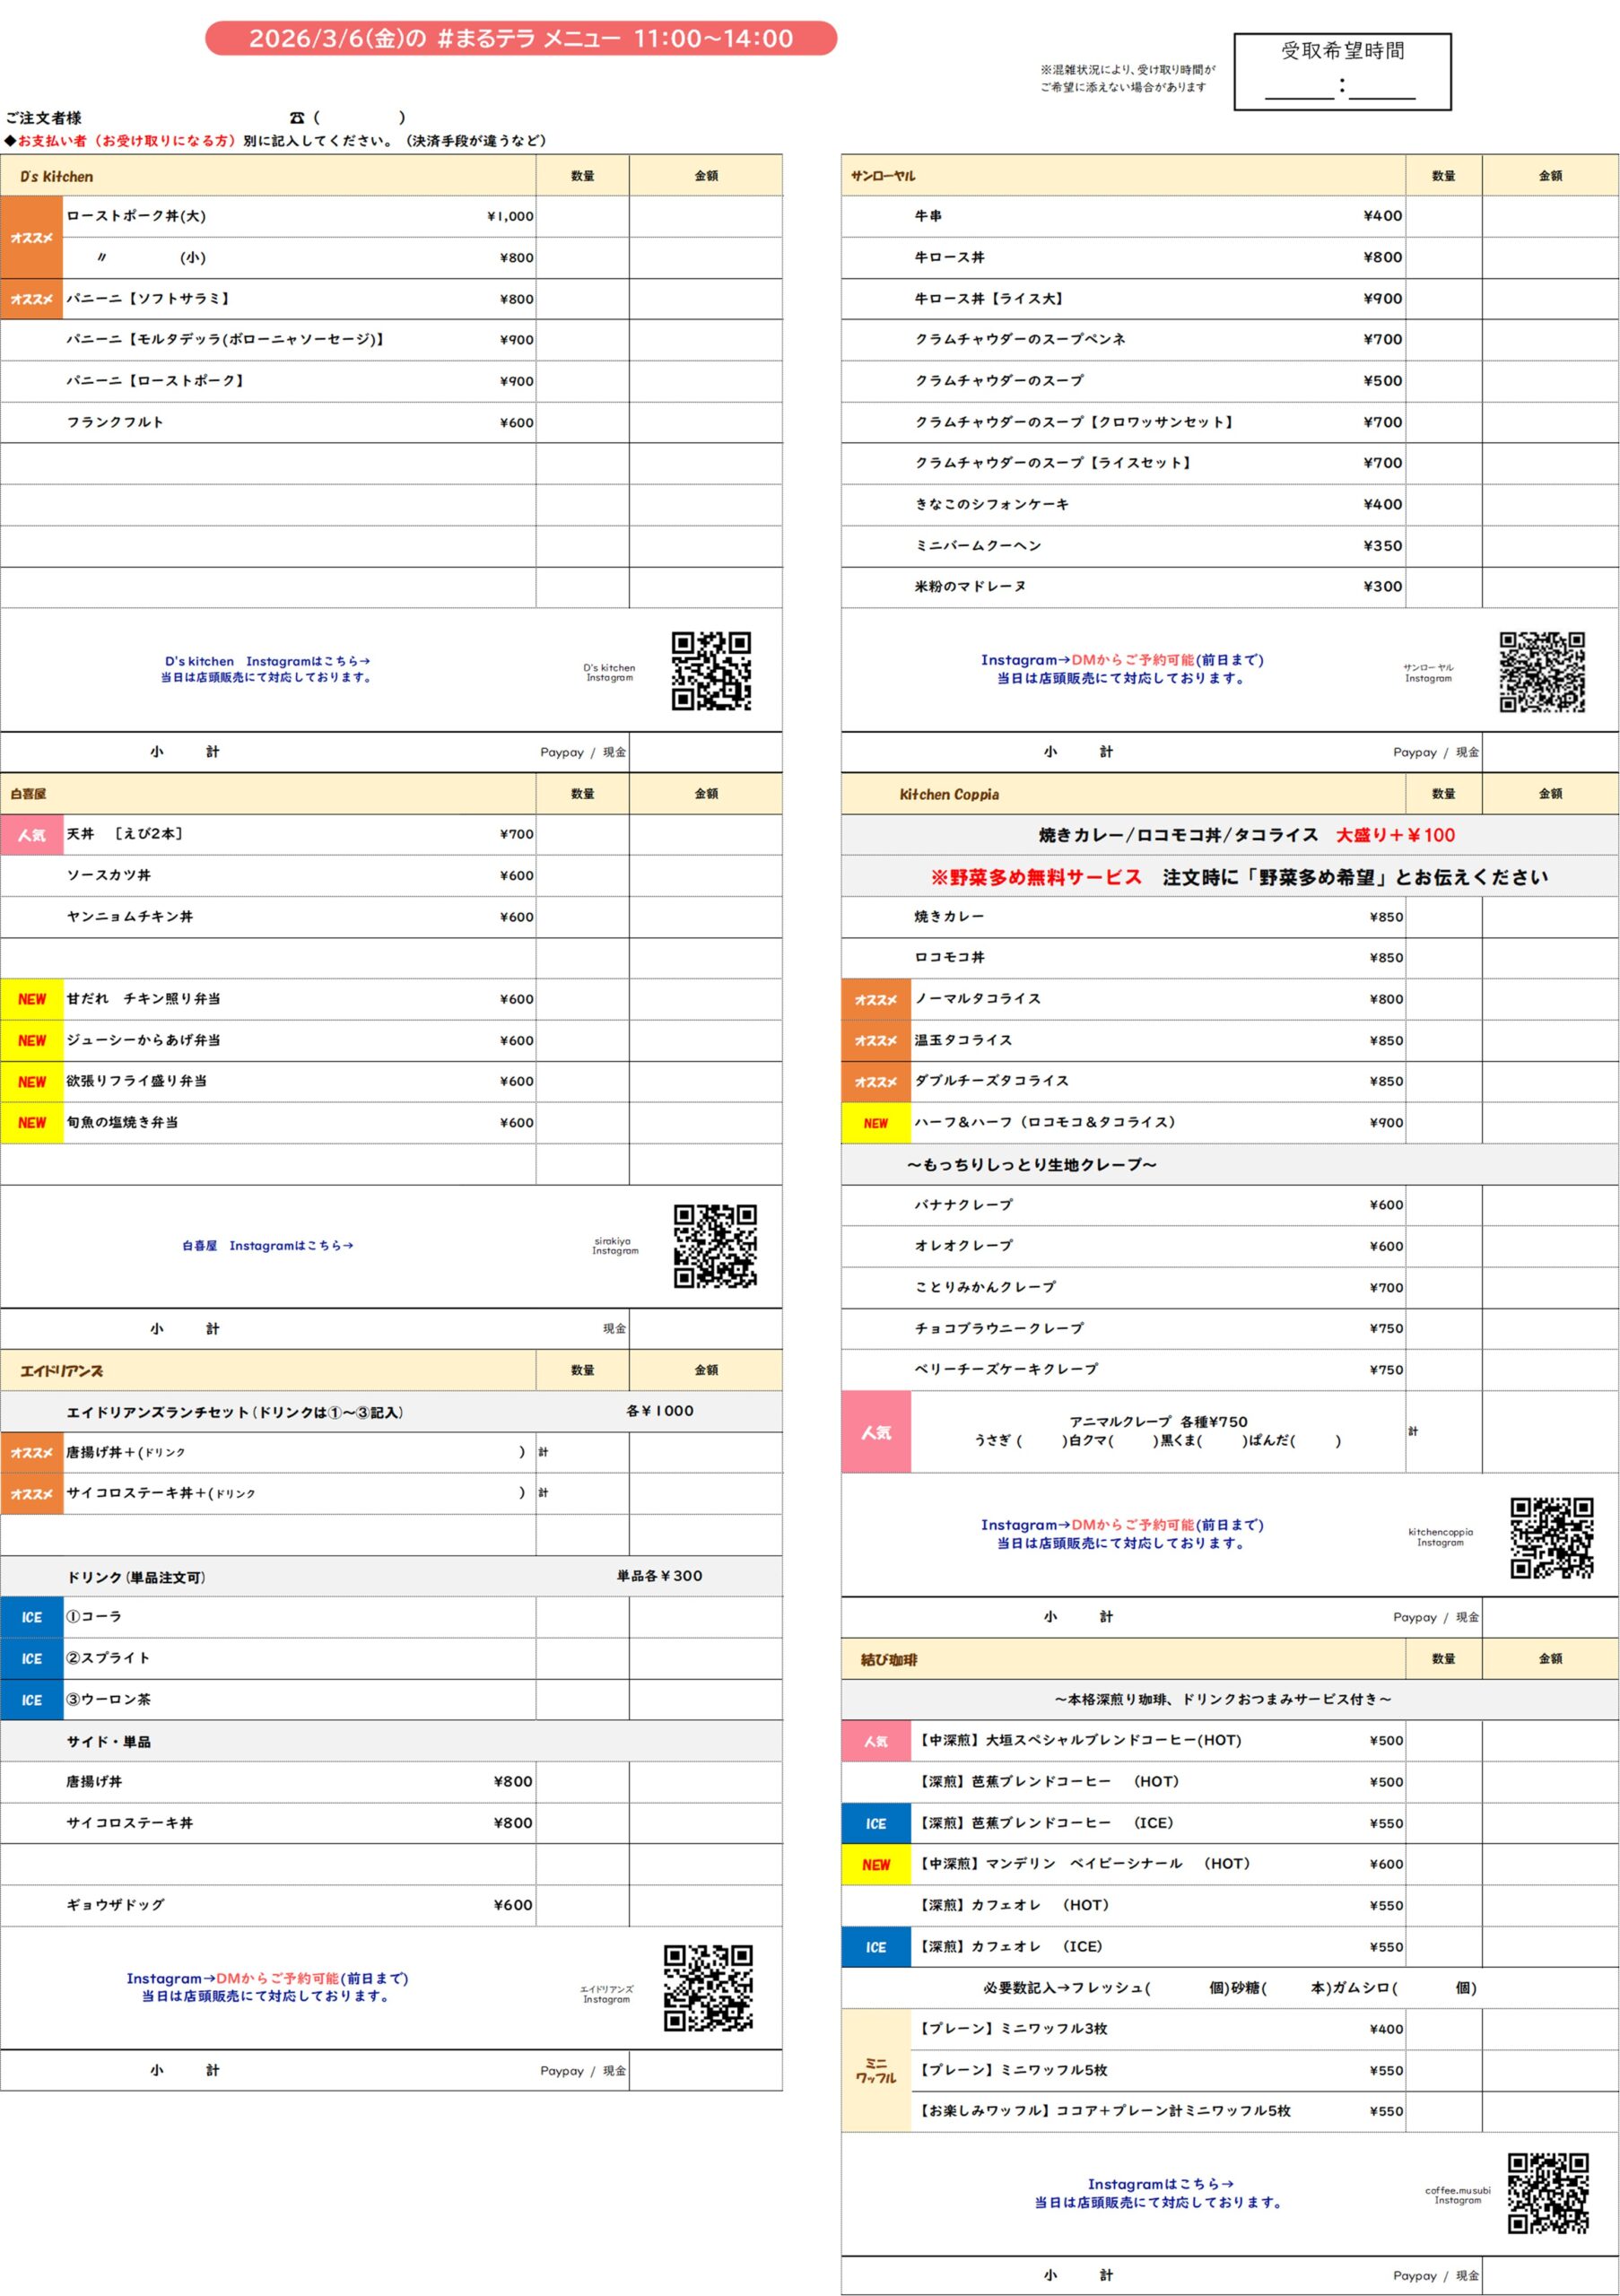Click the coffee.musubi Instagram QR code
Viewport: 1620px width, 2296px height.
pyautogui.click(x=1548, y=2194)
